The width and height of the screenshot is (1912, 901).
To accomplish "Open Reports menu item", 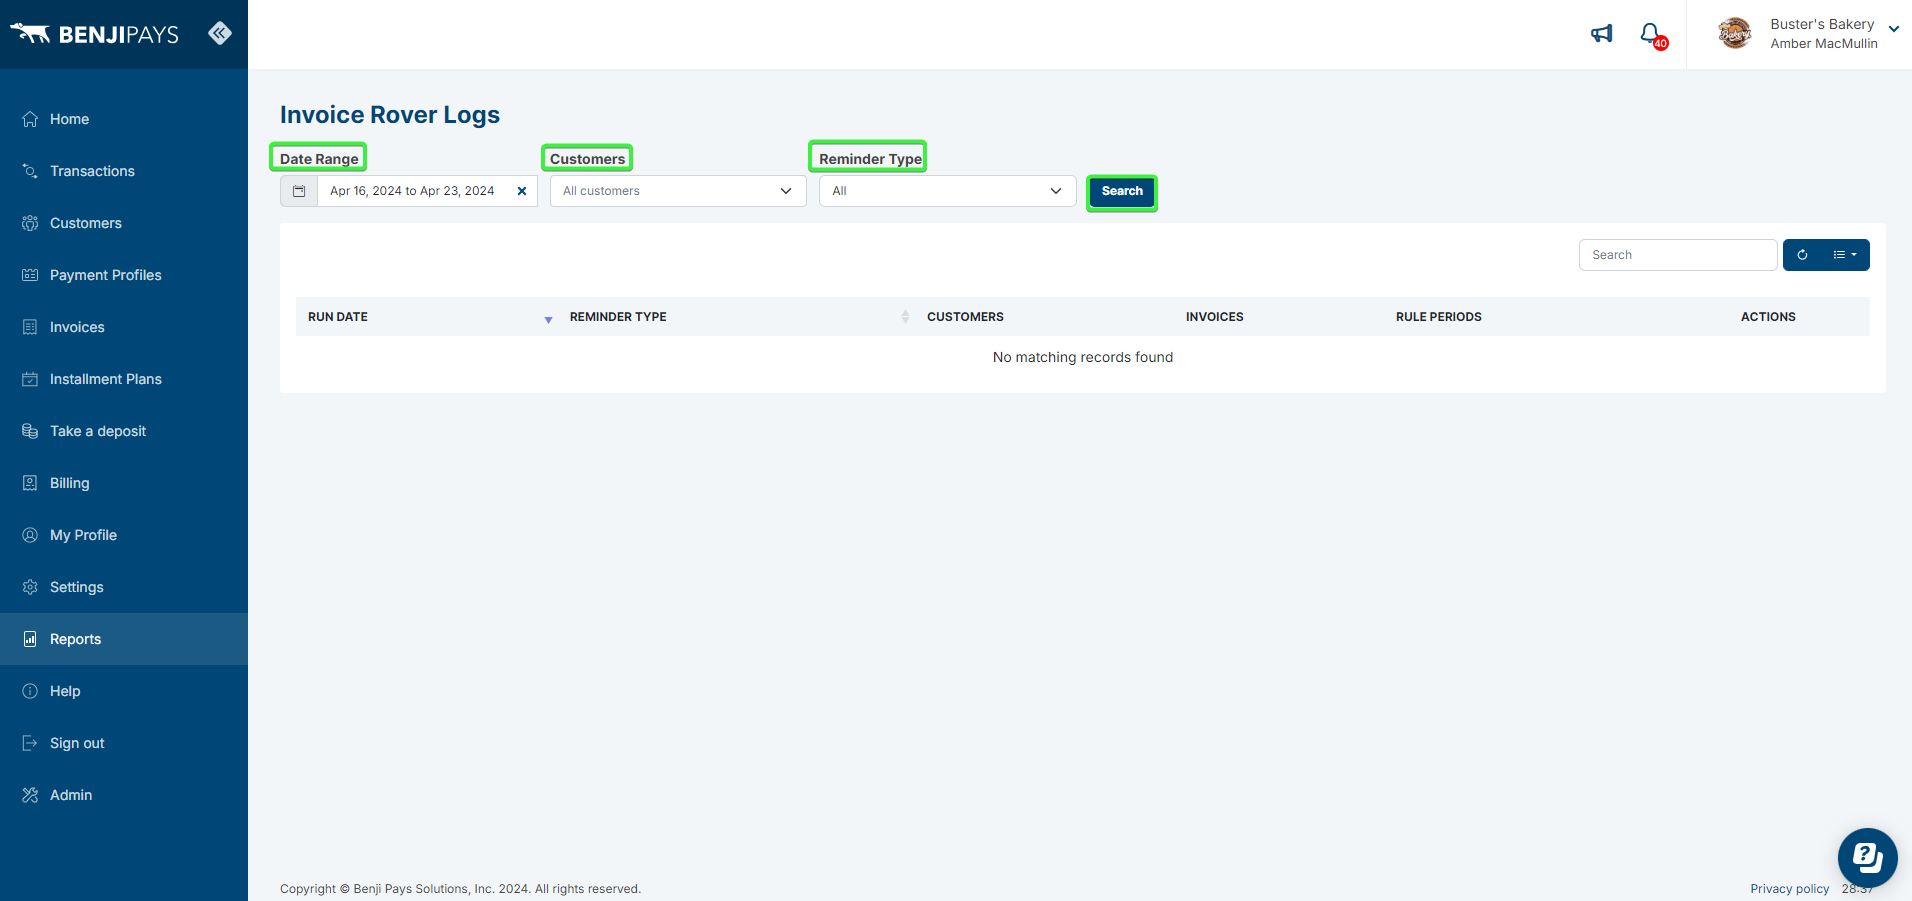I will (x=124, y=639).
